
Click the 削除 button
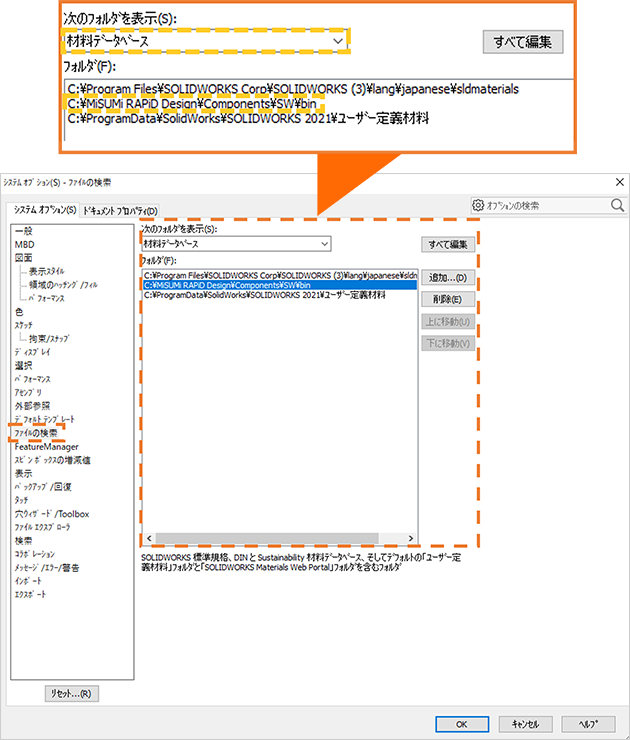coord(446,299)
